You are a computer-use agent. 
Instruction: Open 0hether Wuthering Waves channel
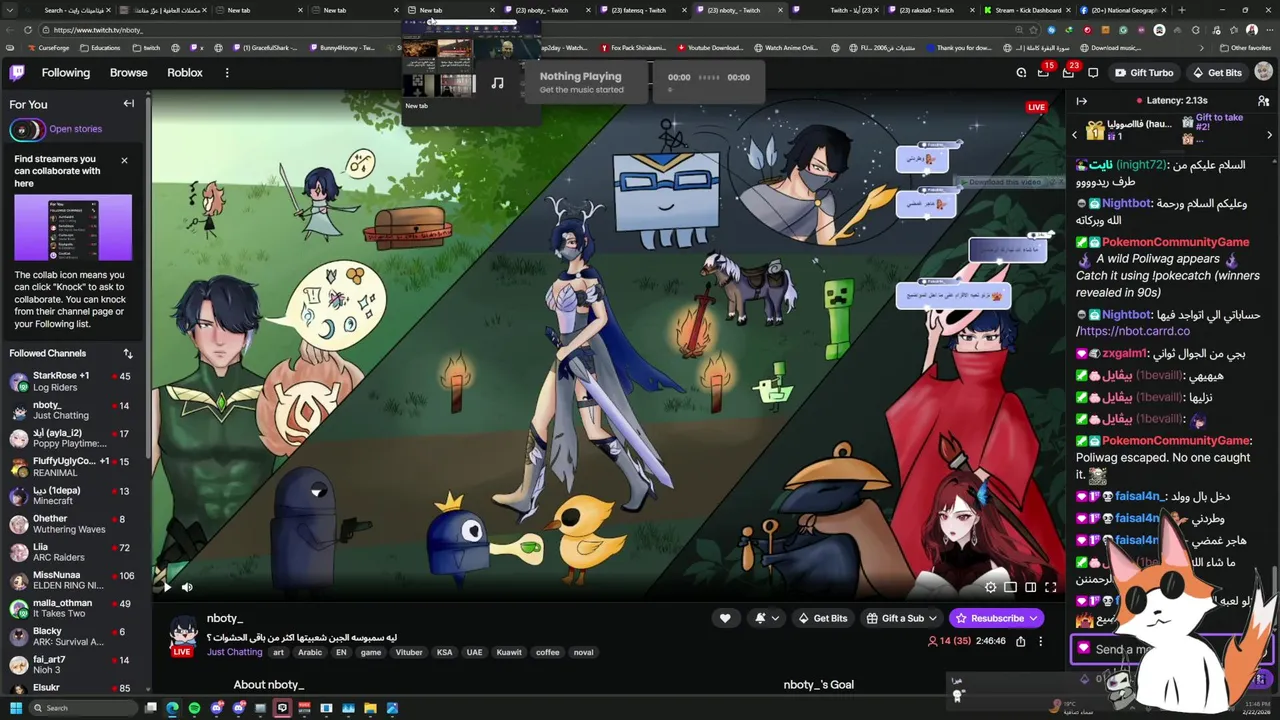tap(75, 524)
